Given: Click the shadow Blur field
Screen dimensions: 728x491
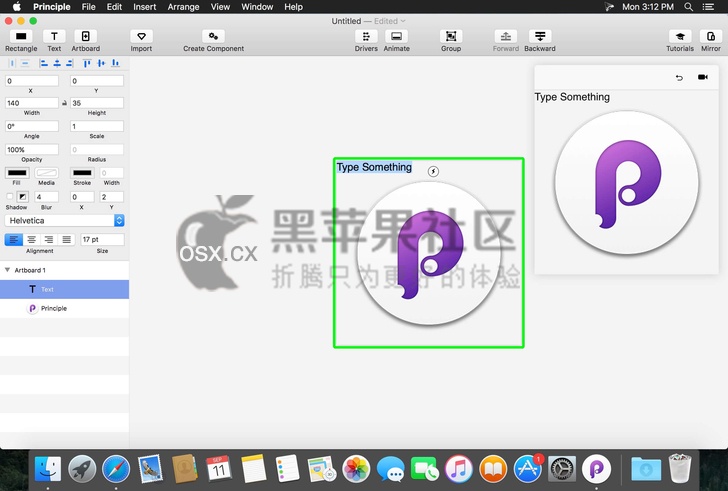Looking at the screenshot, I should [x=46, y=197].
